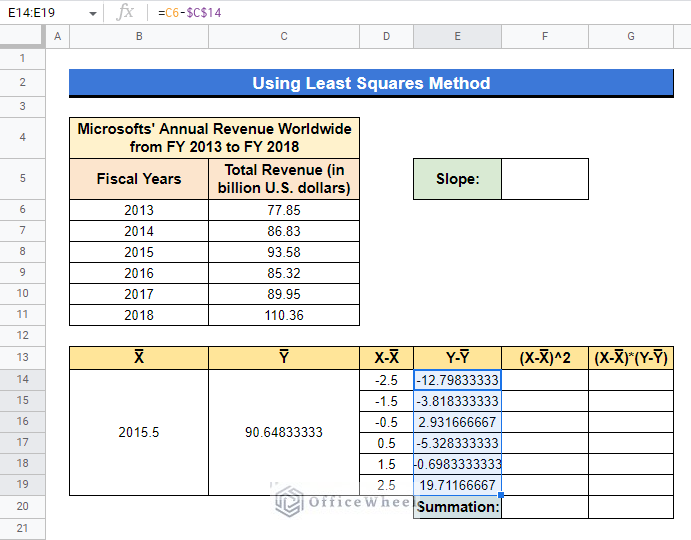Click the 'Using Least Squares Method' title cell
This screenshot has width=691, height=540.
point(371,83)
